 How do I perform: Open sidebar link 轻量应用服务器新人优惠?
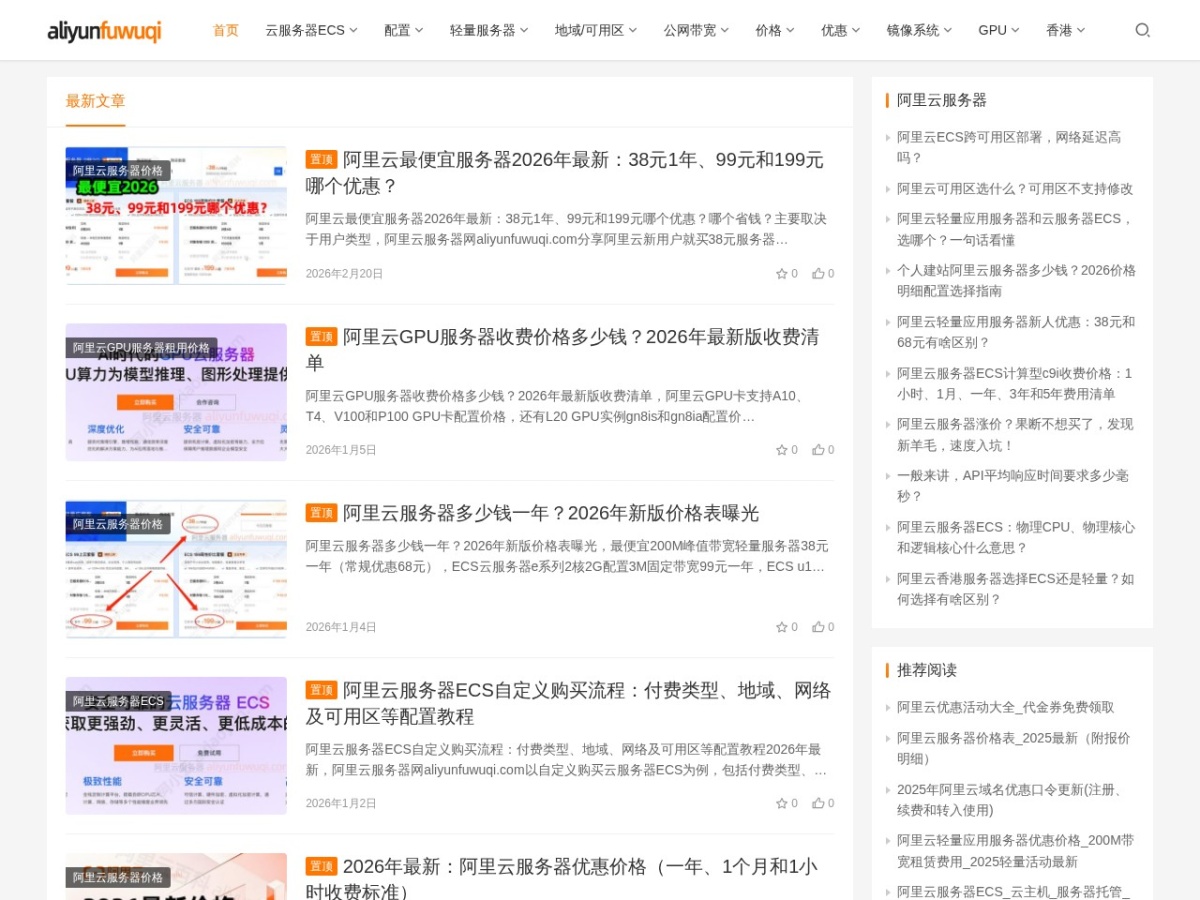tap(1016, 332)
